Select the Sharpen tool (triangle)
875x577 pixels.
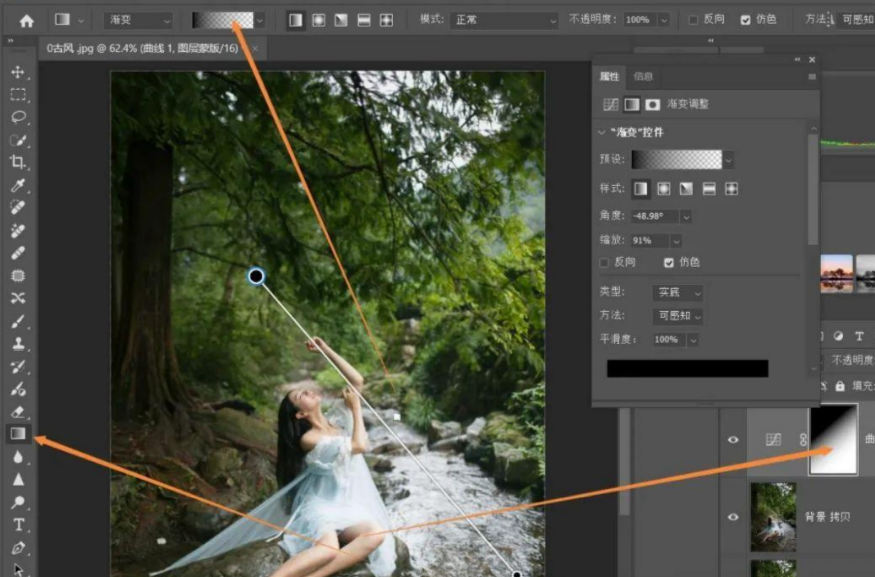[x=18, y=479]
